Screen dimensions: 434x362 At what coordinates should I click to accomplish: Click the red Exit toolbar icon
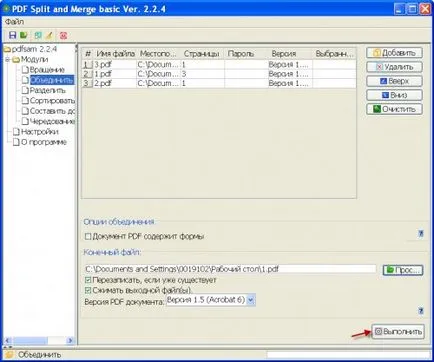tap(63, 35)
